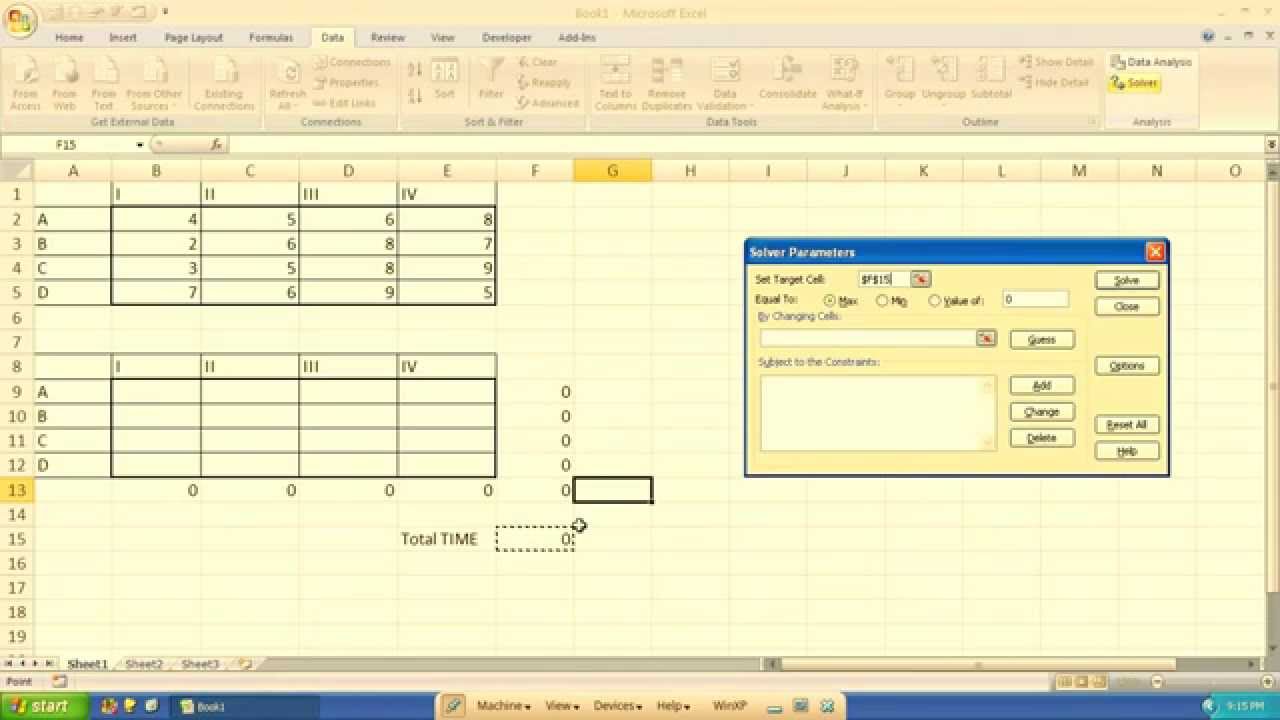Click the horizontal scrollbar of the sheet
This screenshot has height=720, width=1280.
(x=1012, y=664)
